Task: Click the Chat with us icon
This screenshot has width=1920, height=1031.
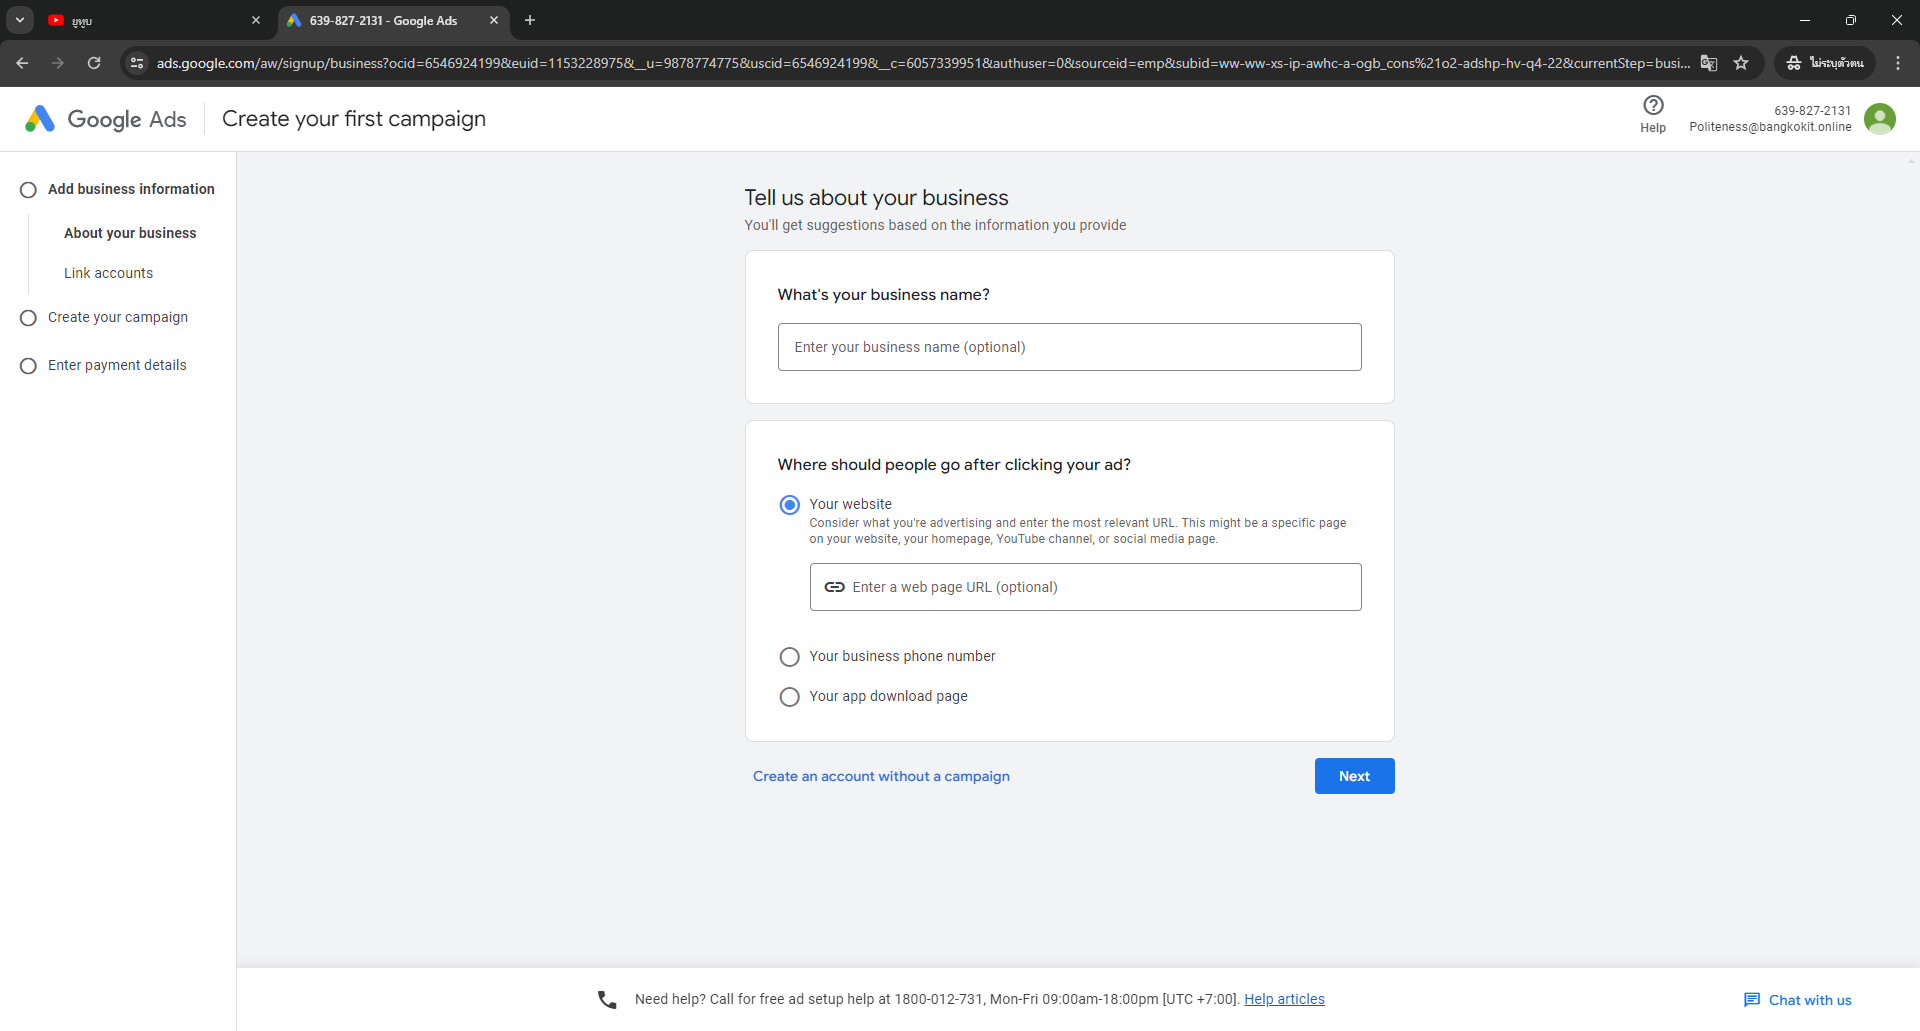Action: click(x=1752, y=1000)
